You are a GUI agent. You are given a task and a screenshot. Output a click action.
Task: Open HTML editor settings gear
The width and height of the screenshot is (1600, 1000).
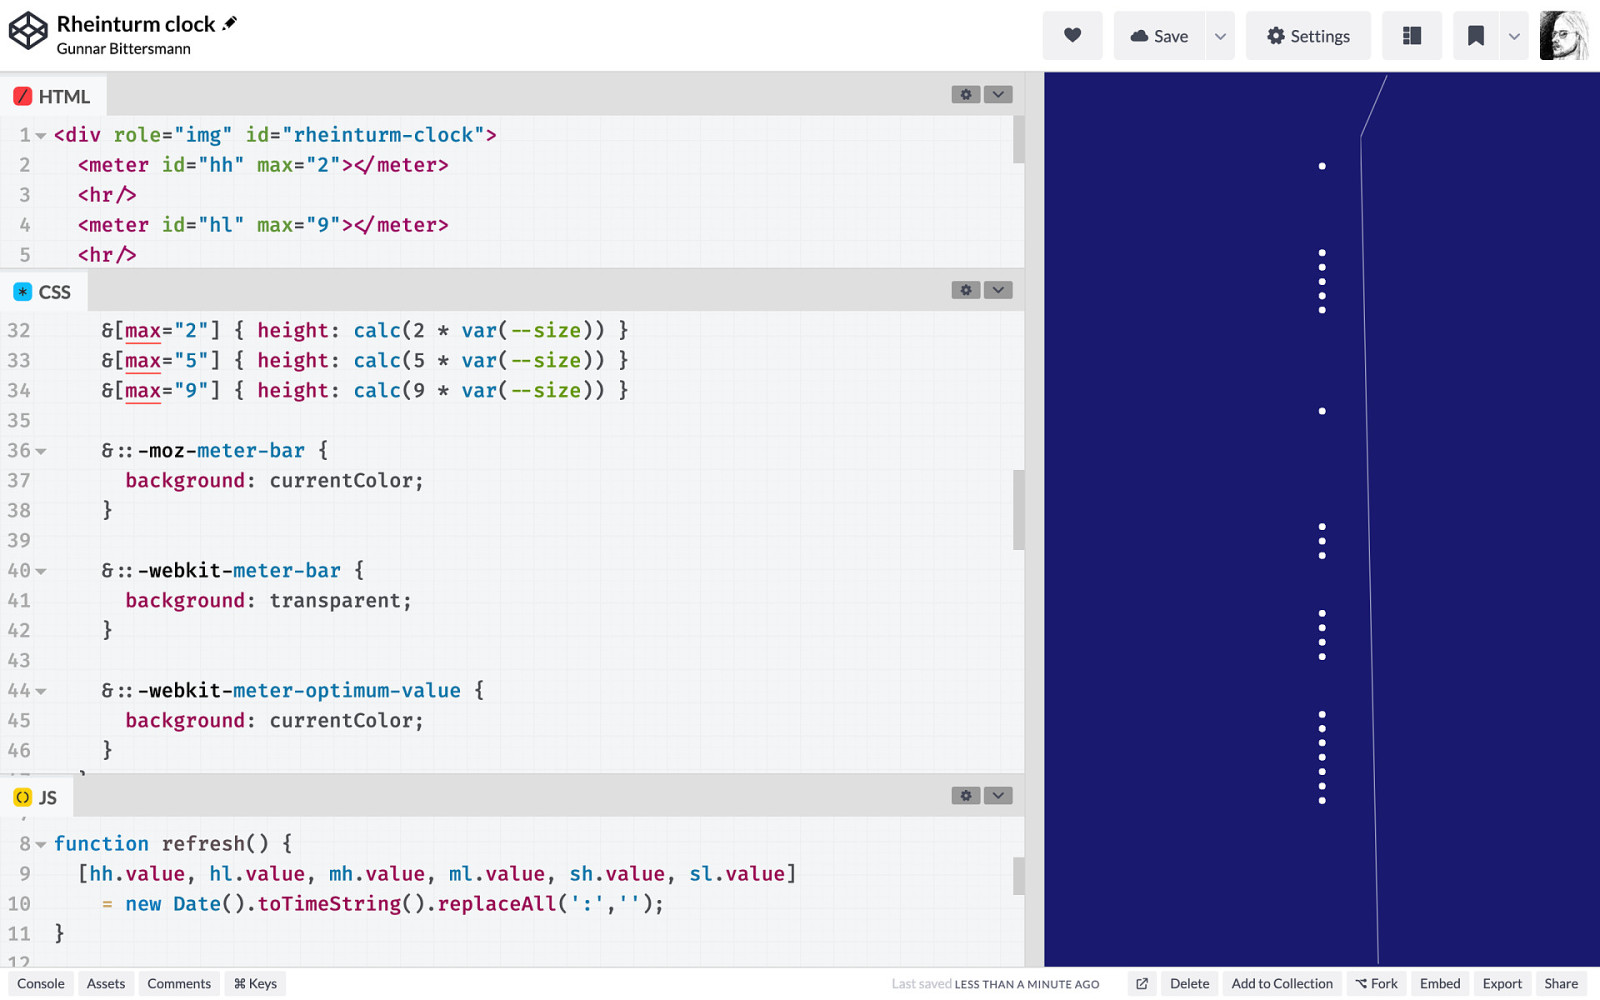coord(966,94)
